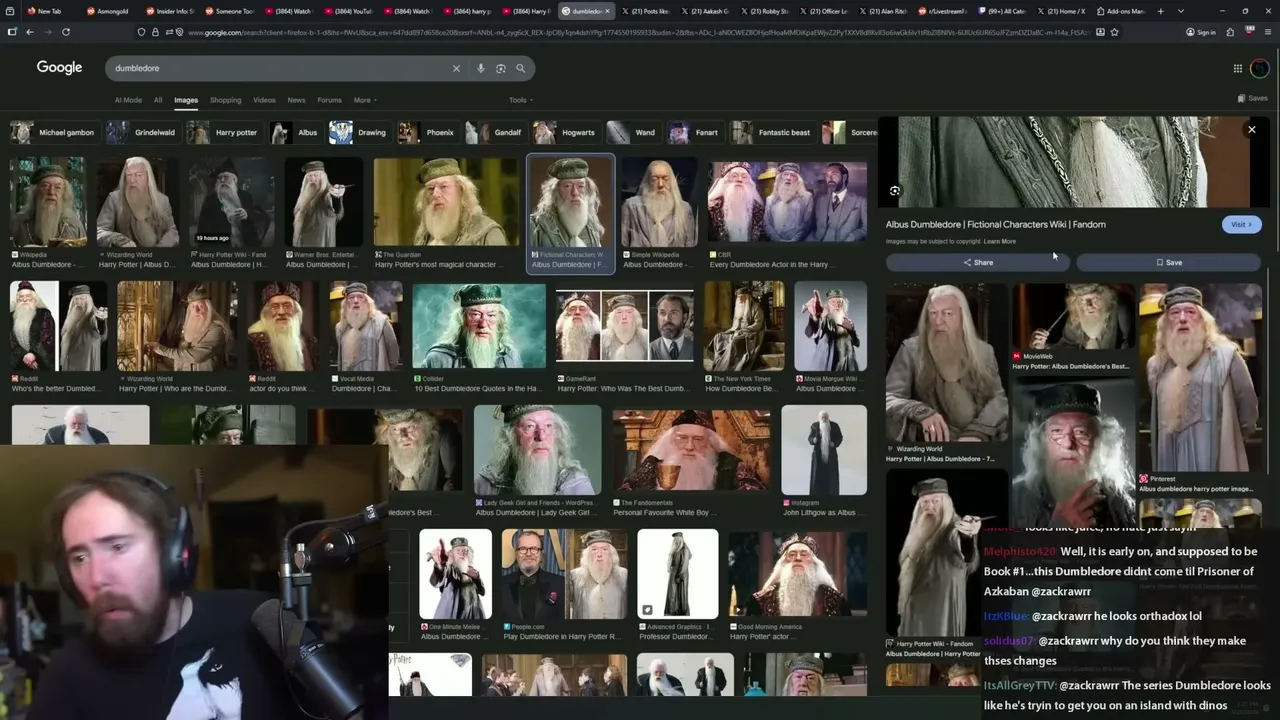Open the Saves collection link
This screenshot has width=1280, height=720.
(x=1253, y=98)
